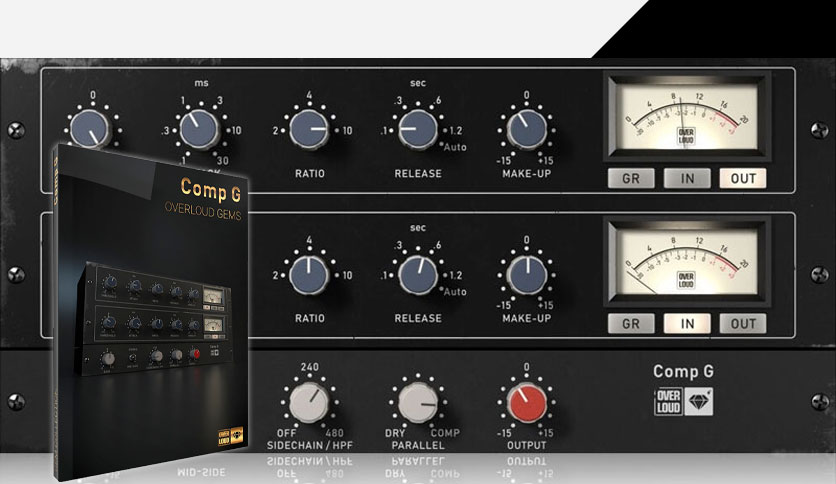This screenshot has width=836, height=484.
Task: Click the red OUTPUT knob
Action: point(526,402)
